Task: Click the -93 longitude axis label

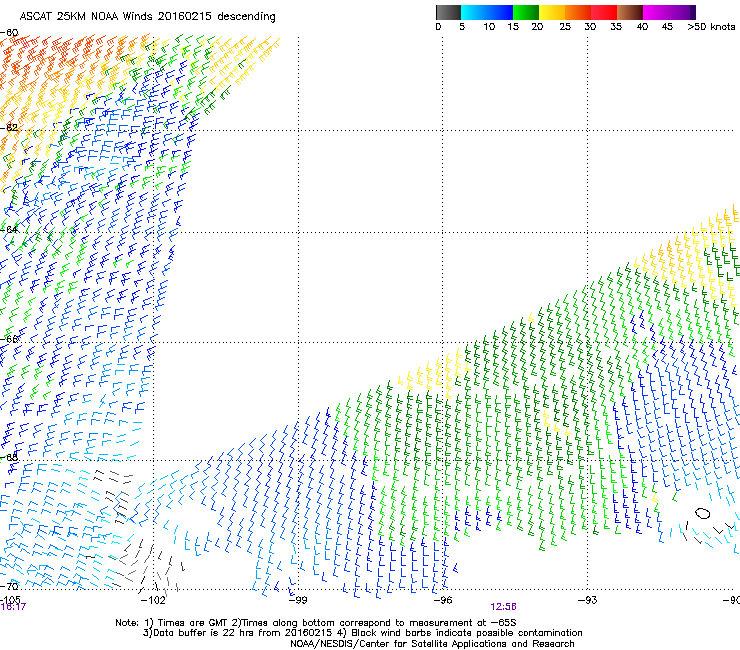Action: coord(588,600)
